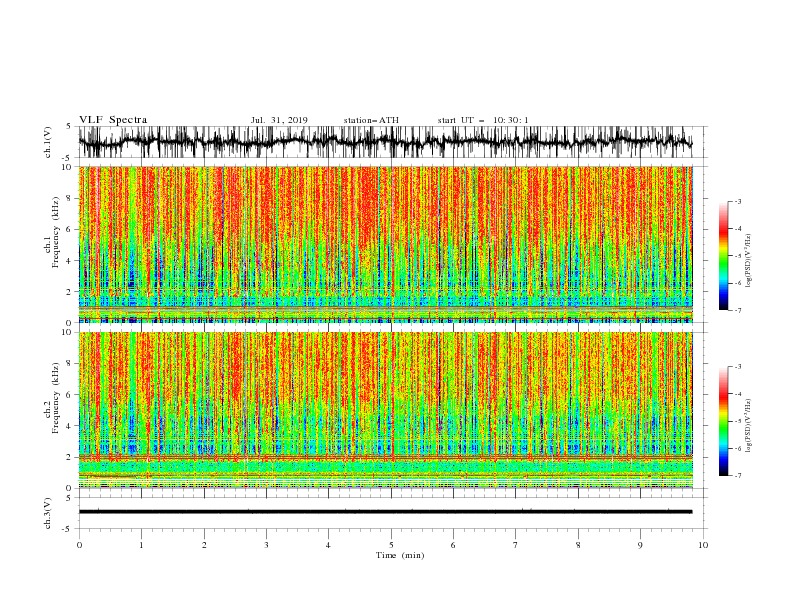
Task: Click the "VLF Spectra" title text
Action: point(113,120)
